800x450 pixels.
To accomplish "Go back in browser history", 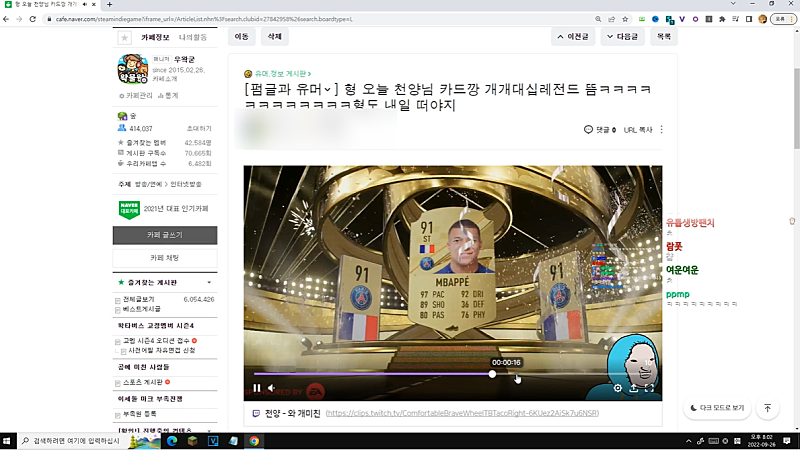I will tap(6, 19).
